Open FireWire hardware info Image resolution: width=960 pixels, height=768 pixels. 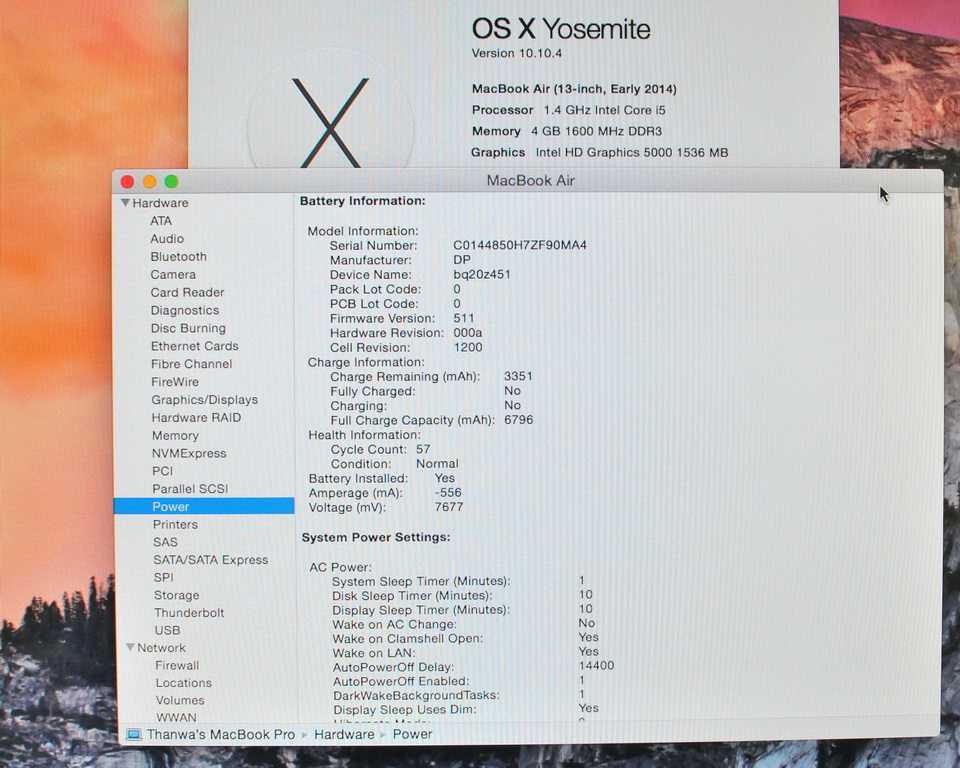point(175,382)
